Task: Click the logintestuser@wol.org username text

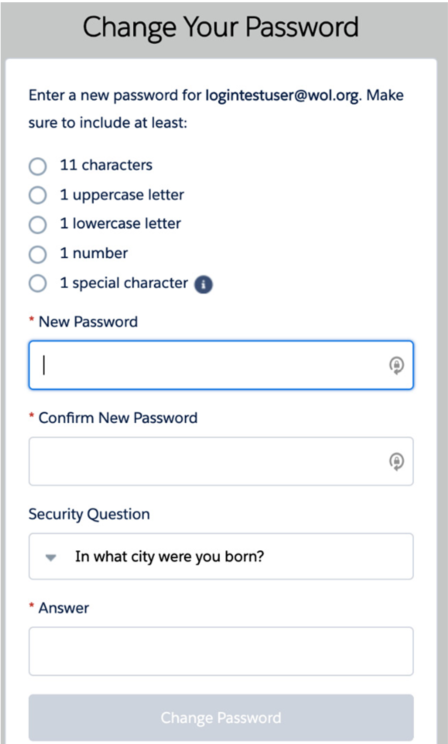Action: (x=284, y=95)
